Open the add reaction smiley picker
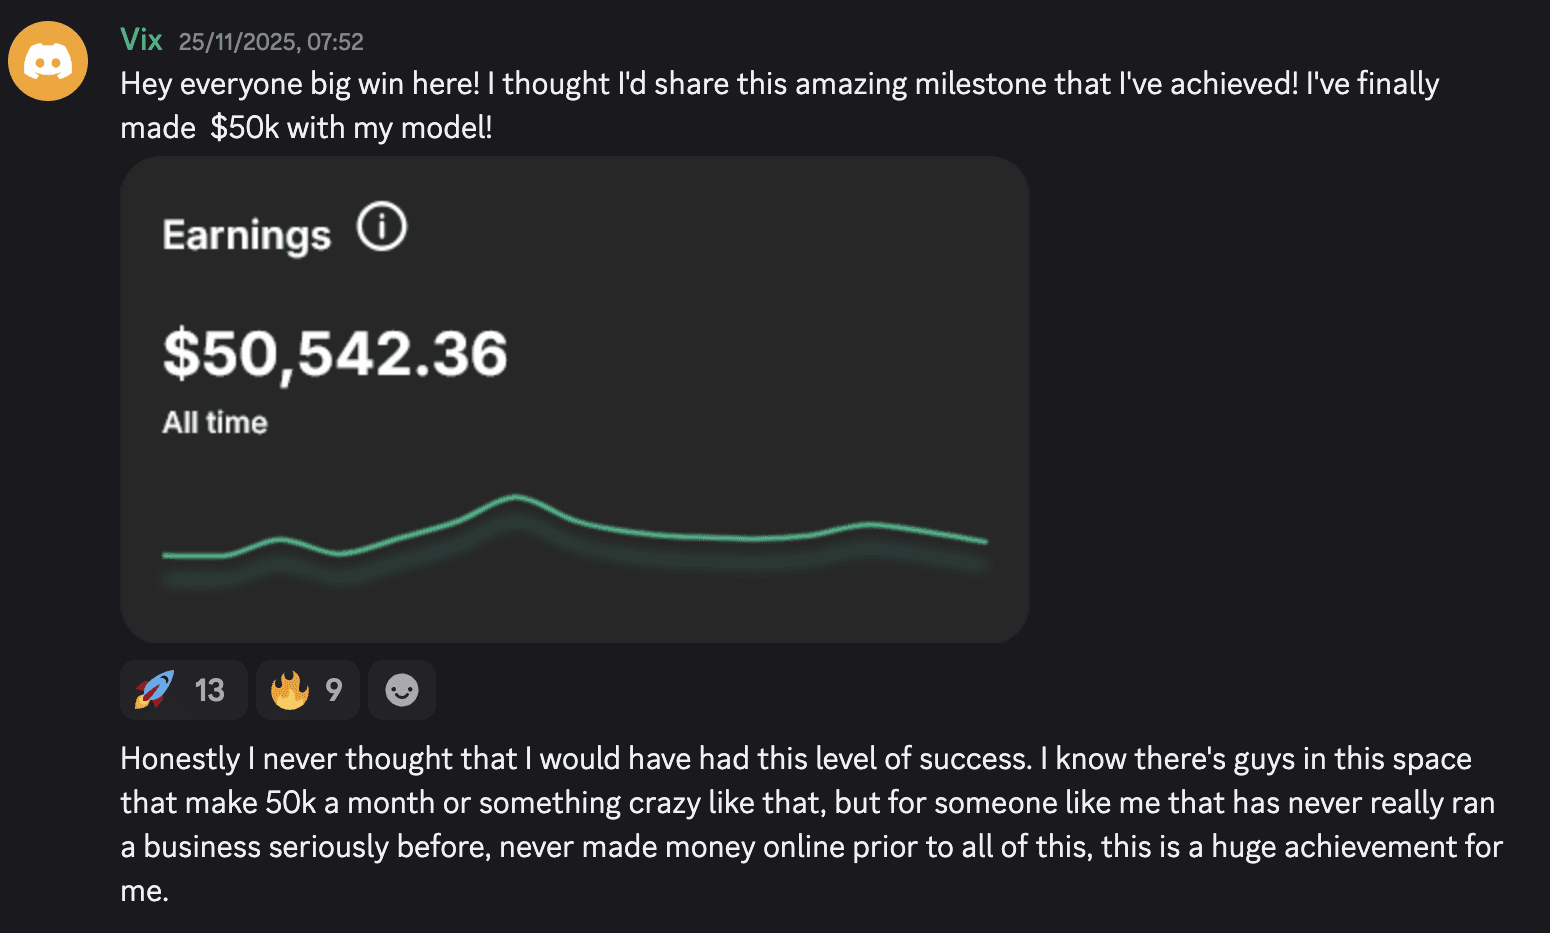The image size is (1550, 933). coord(402,690)
